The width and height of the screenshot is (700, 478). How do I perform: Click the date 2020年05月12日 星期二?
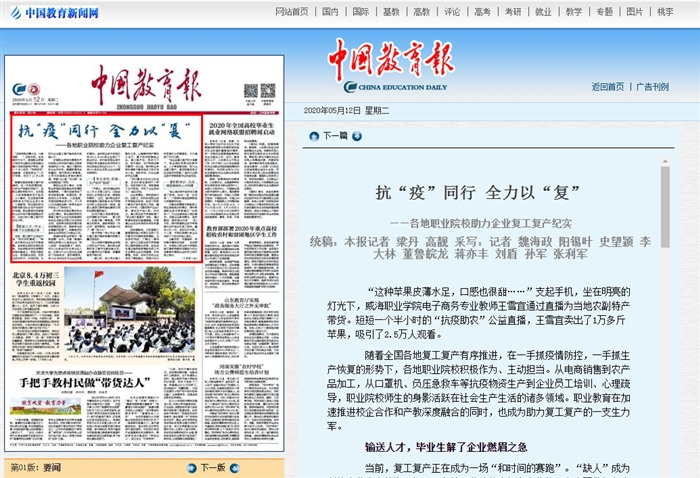coord(346,111)
